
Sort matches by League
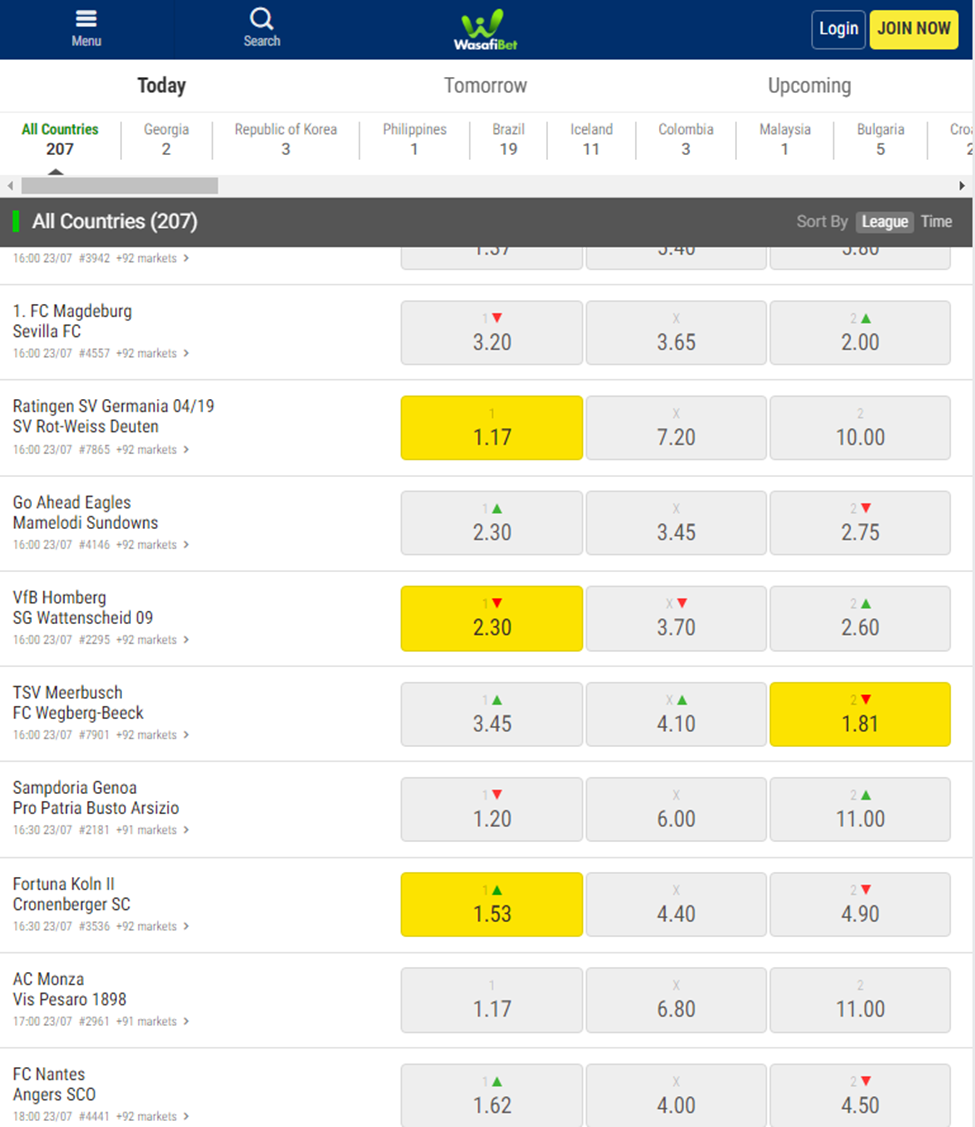[x=884, y=222]
